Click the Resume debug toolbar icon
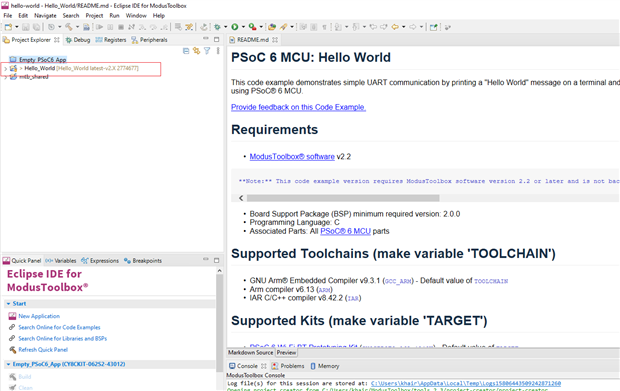 coord(100,27)
